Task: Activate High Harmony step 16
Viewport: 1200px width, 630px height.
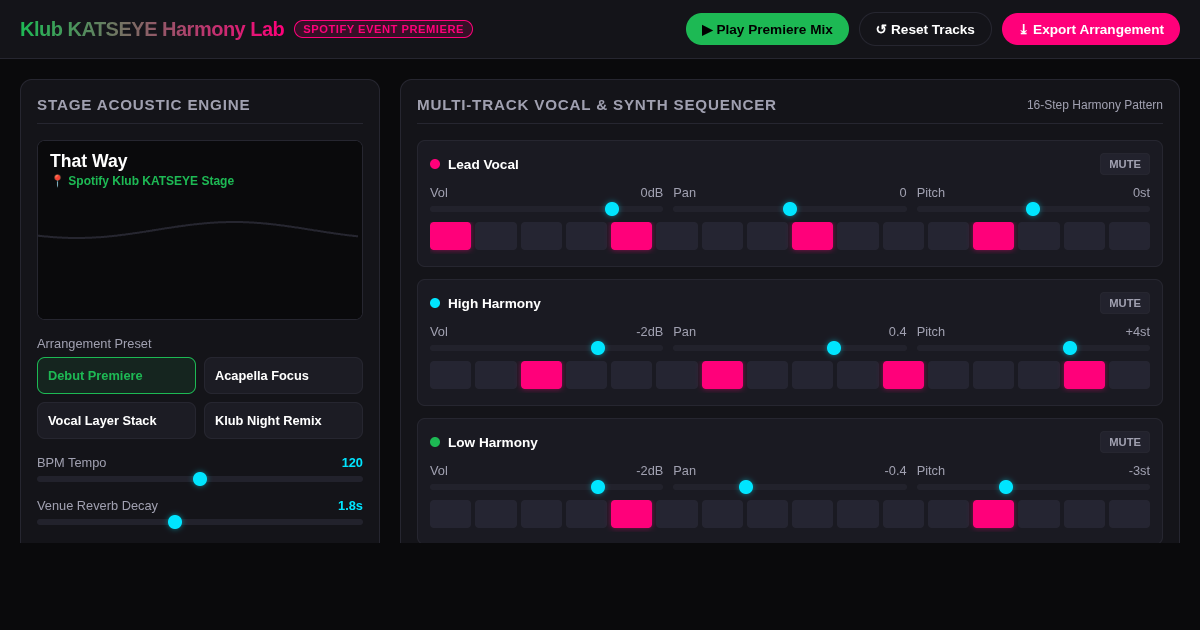Action: 1129,375
